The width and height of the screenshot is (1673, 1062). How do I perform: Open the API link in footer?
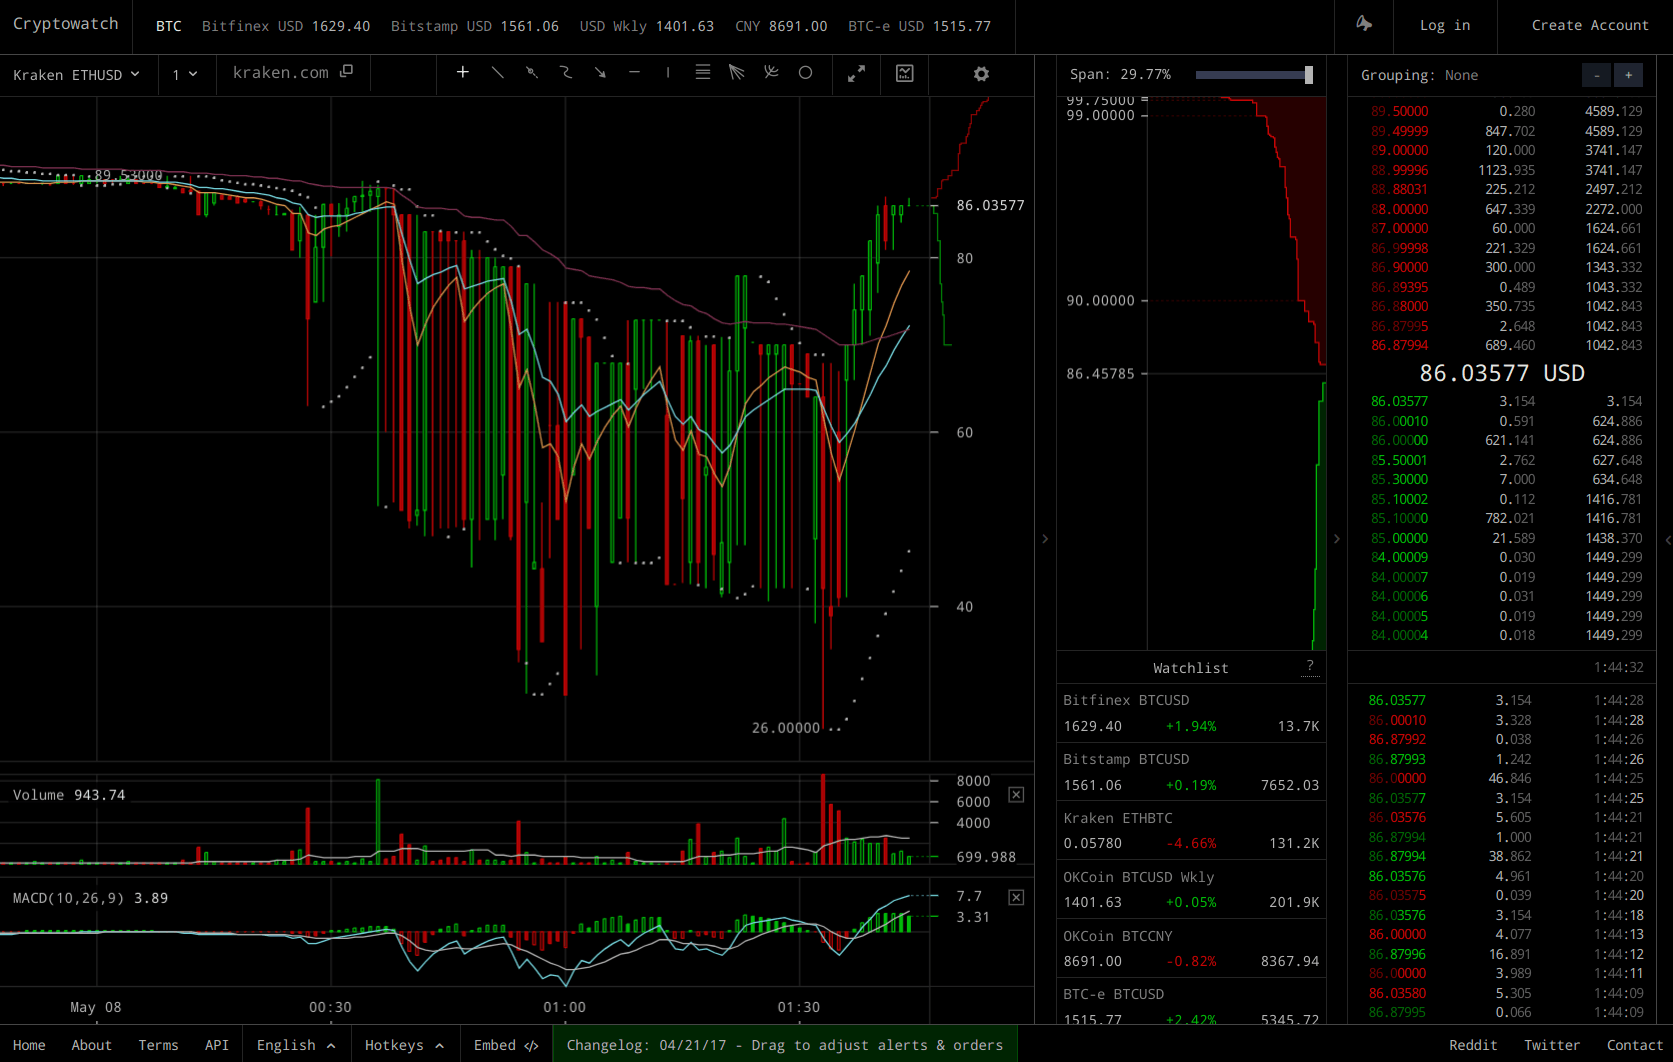point(217,1045)
